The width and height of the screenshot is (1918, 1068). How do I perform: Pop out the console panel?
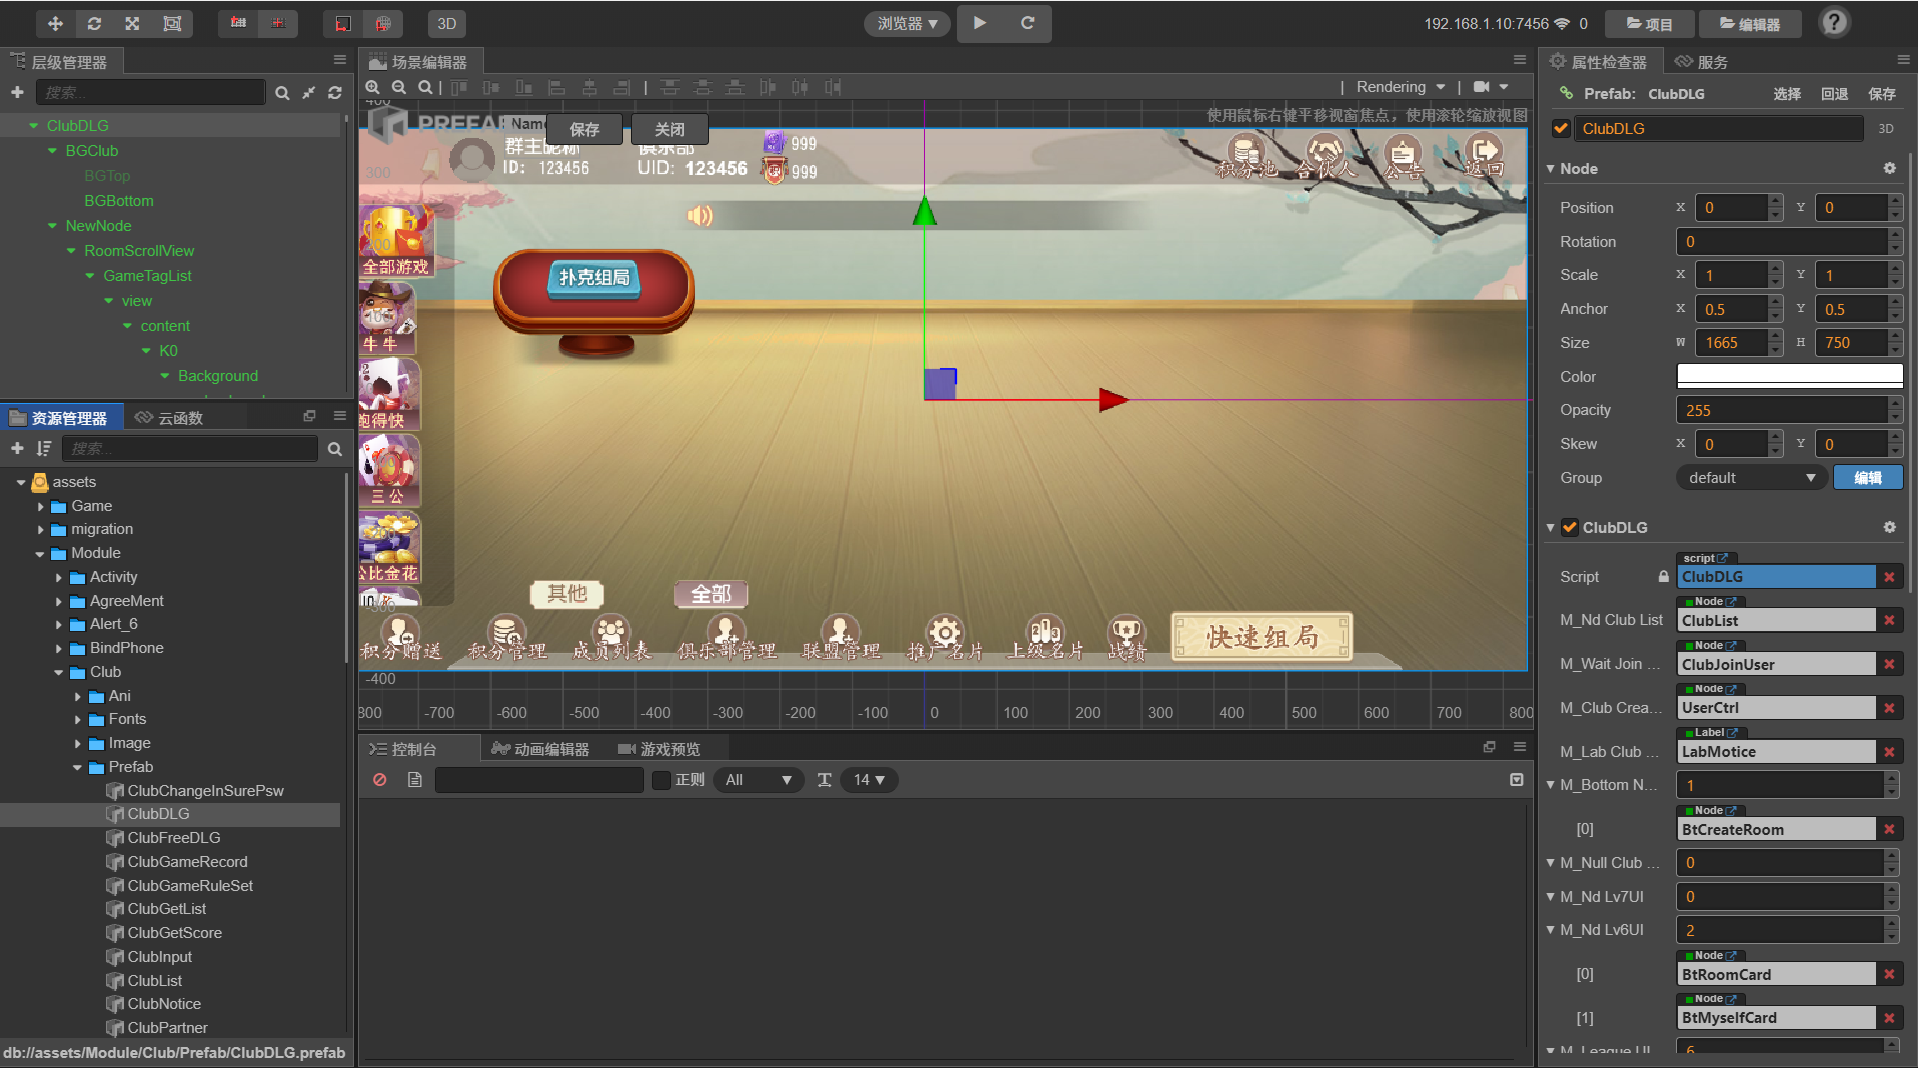1489,747
